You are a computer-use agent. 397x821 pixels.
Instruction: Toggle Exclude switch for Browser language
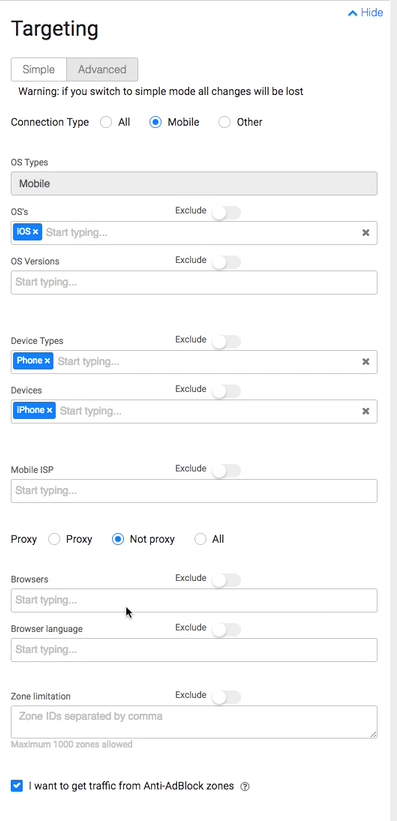click(x=226, y=629)
